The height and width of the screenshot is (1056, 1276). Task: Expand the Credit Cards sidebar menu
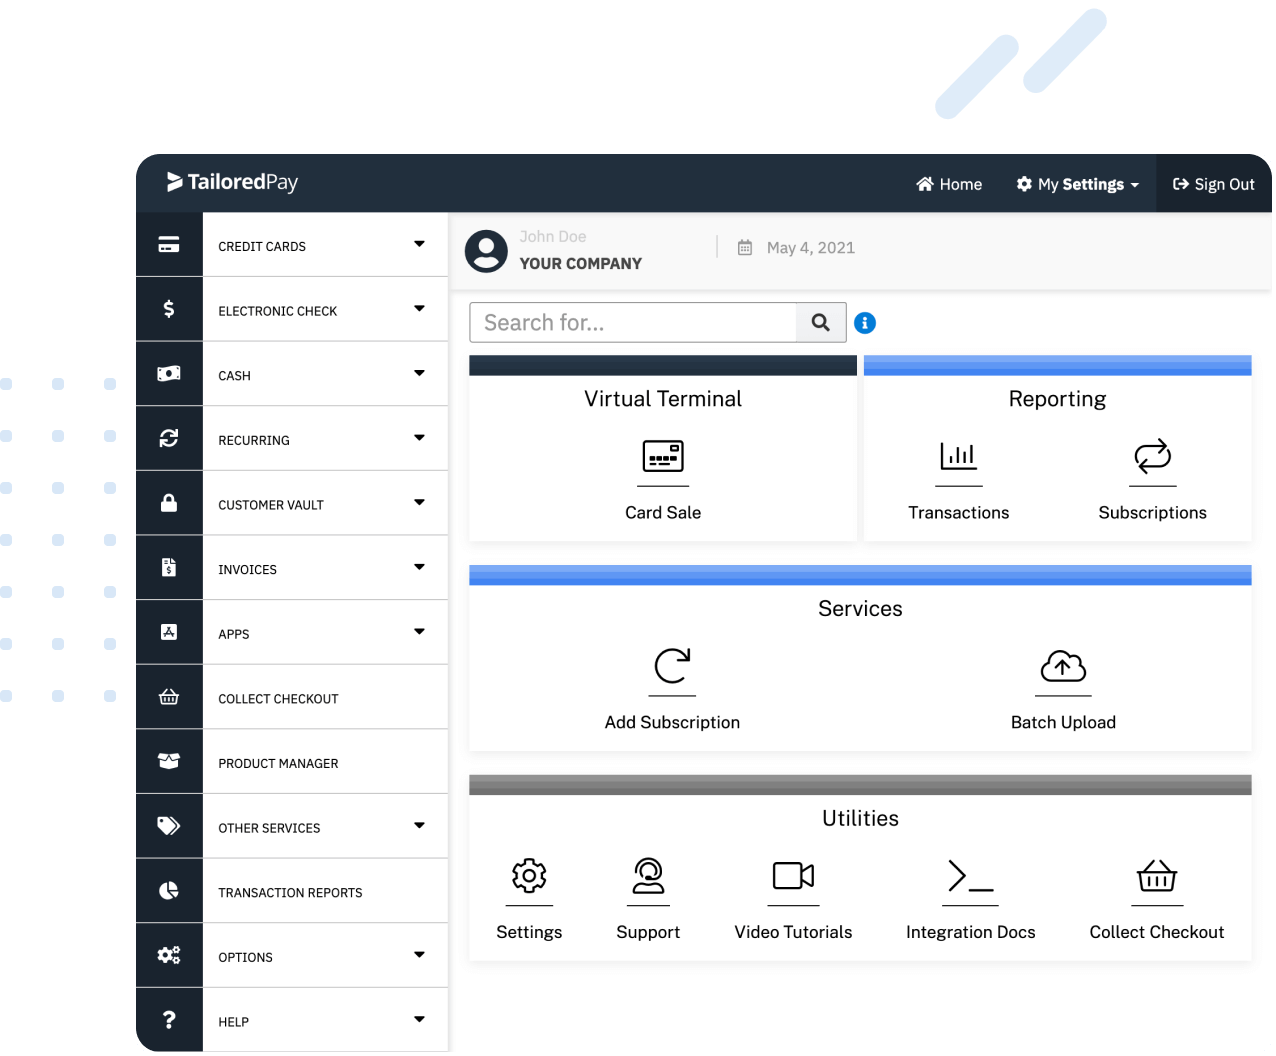pos(419,245)
